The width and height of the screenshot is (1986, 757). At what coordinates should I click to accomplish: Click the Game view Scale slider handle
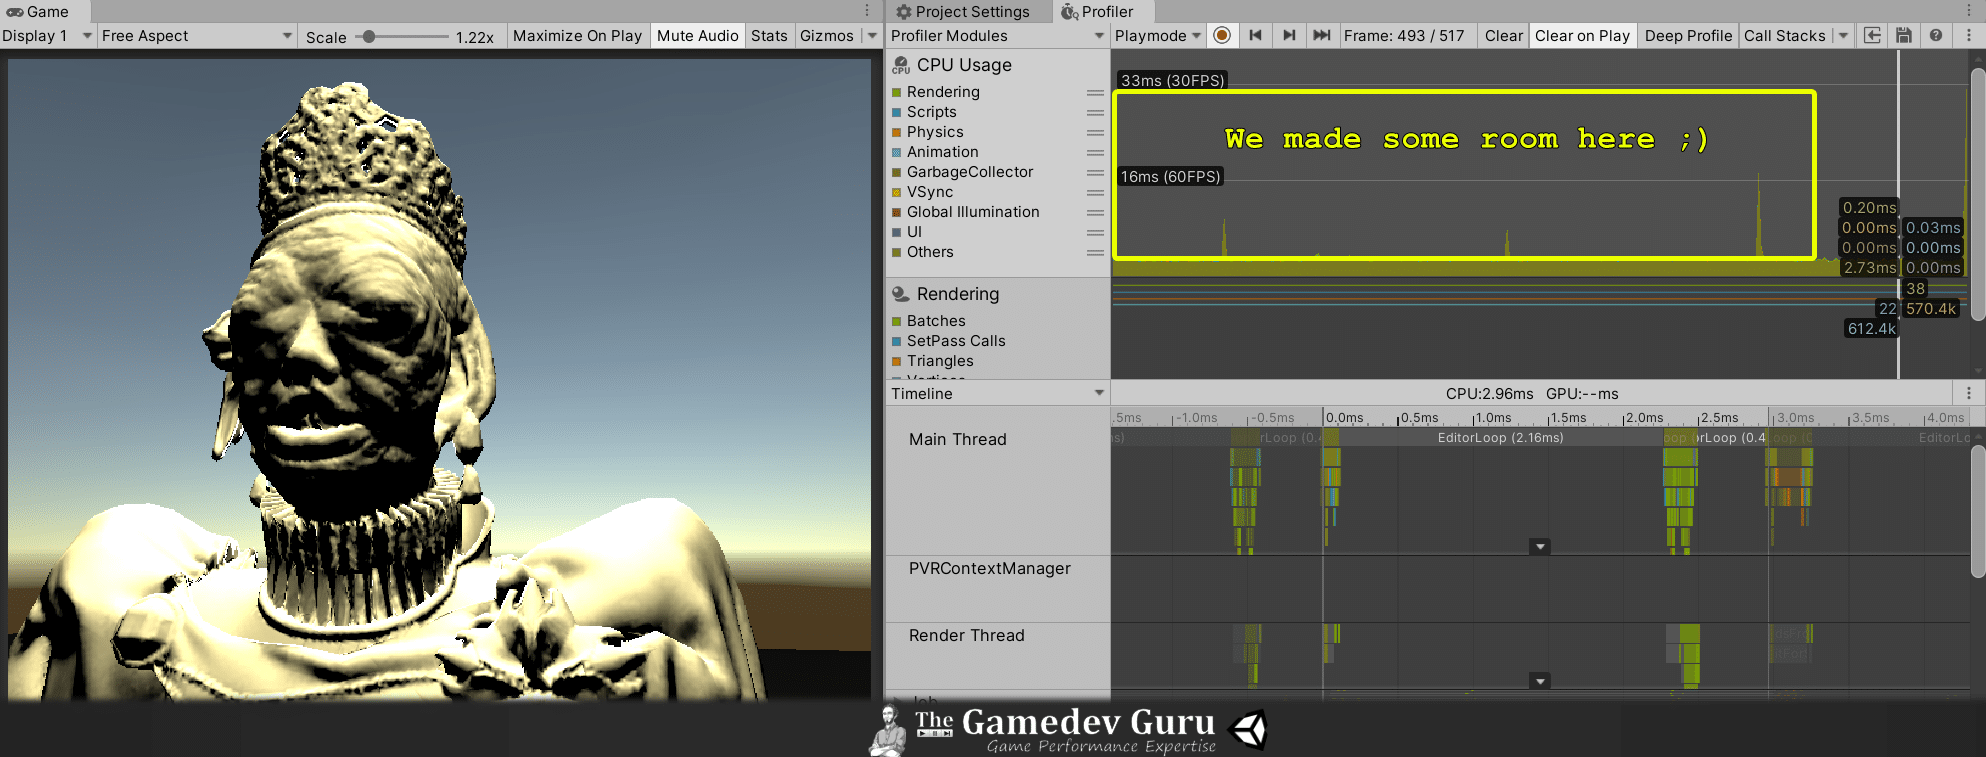[369, 36]
